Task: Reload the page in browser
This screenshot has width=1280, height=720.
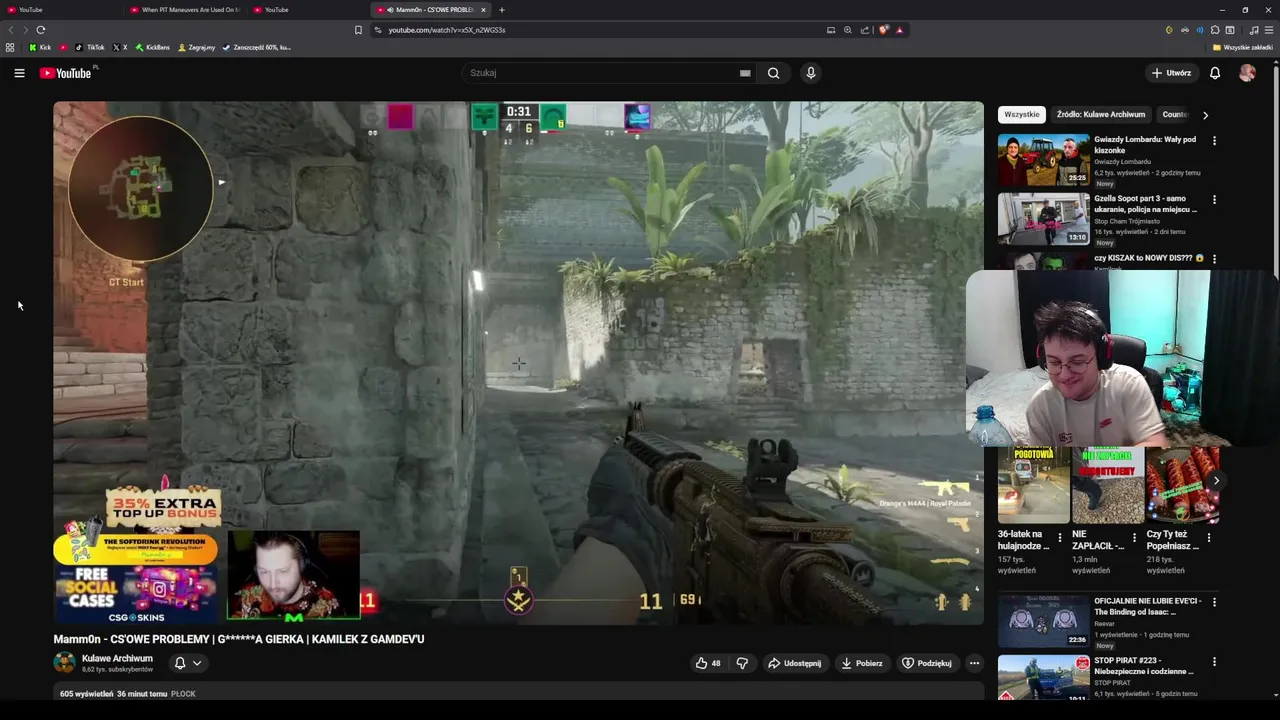Action: click(x=40, y=30)
